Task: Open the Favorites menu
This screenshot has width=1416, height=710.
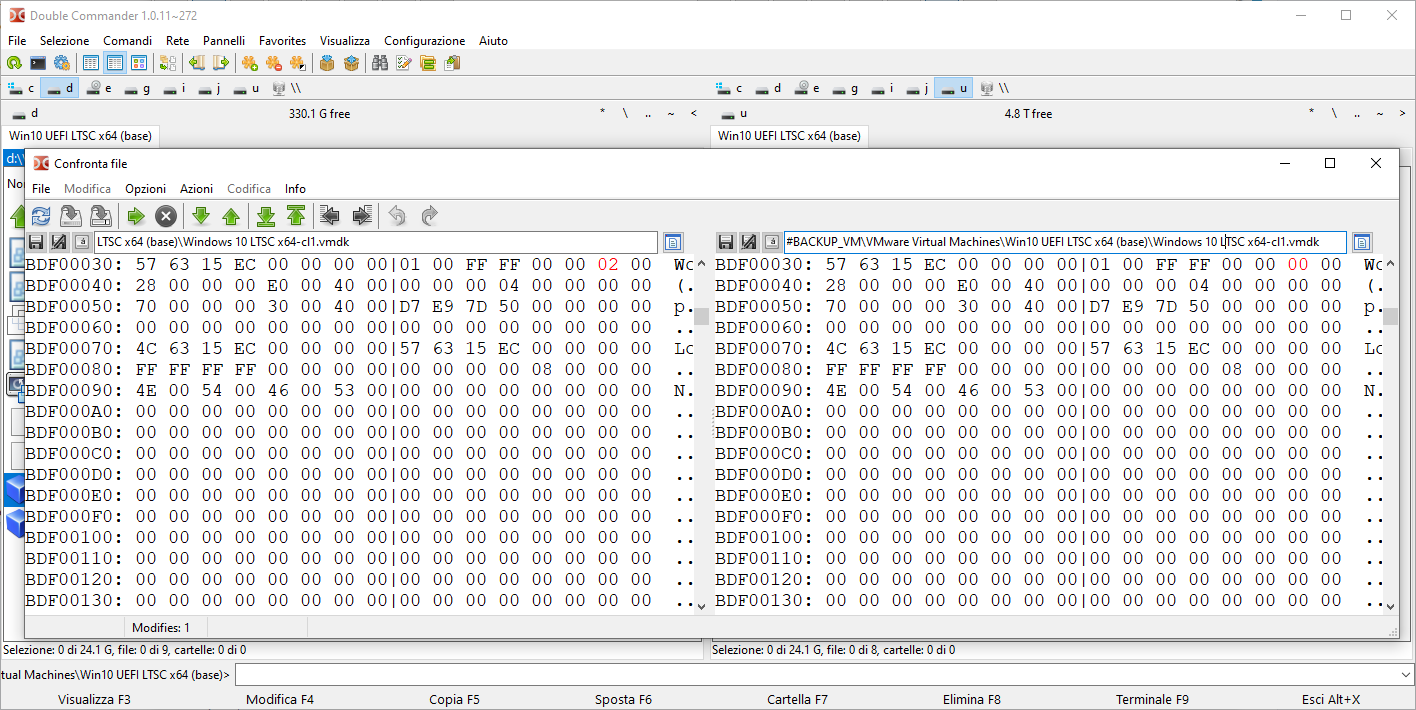Action: [283, 41]
